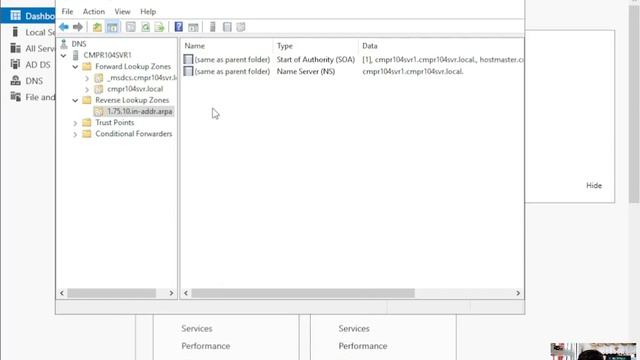
Task: Click the Up One Level folder icon
Action: click(97, 27)
